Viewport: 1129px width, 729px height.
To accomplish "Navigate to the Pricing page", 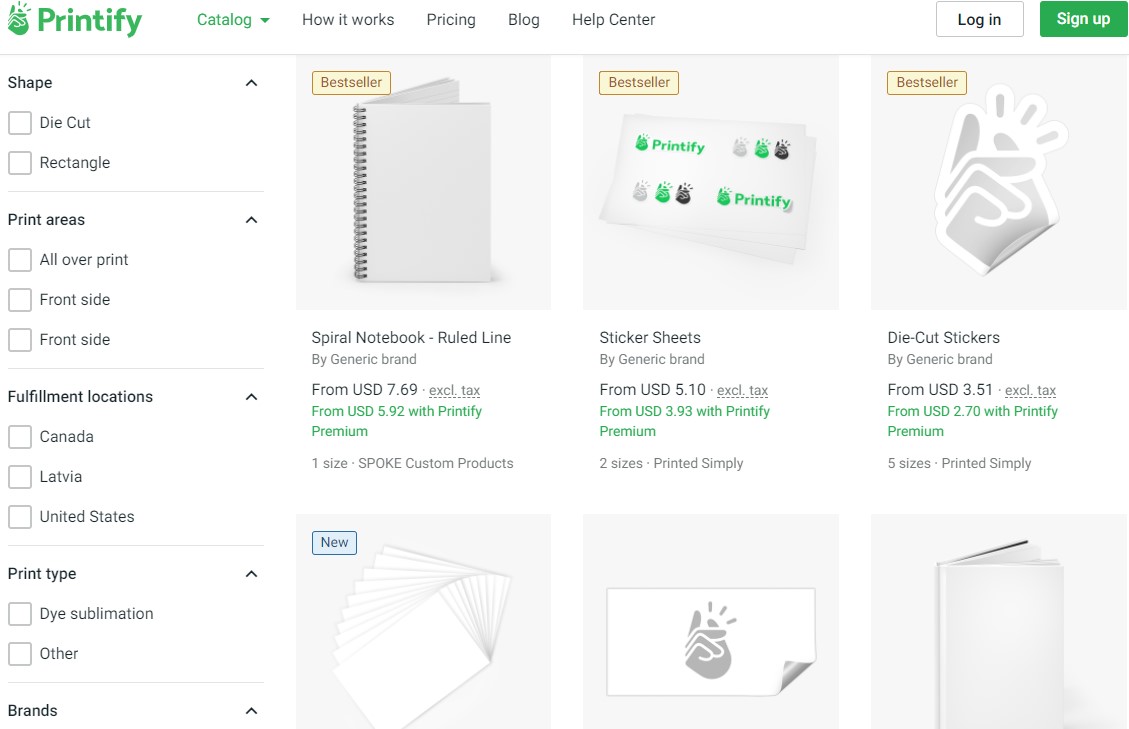I will (x=451, y=19).
